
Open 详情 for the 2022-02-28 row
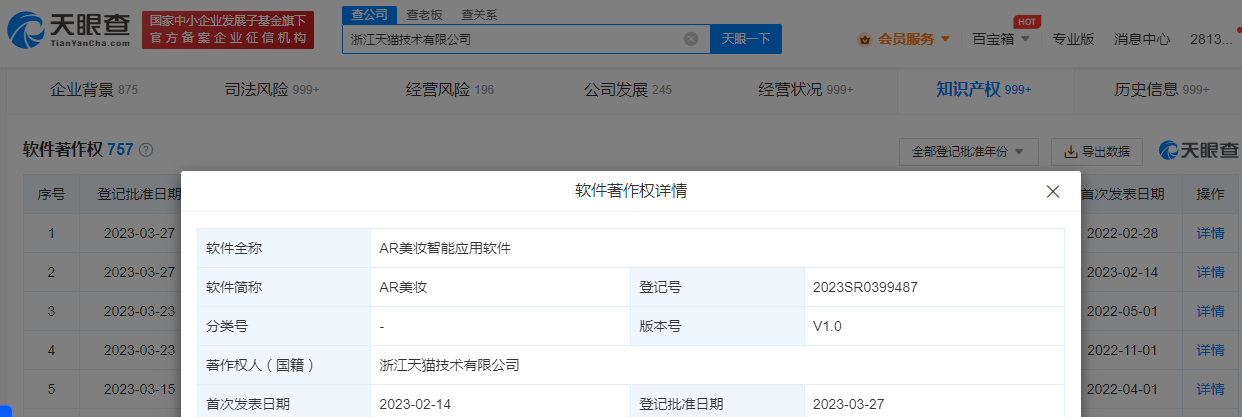pyautogui.click(x=1210, y=233)
